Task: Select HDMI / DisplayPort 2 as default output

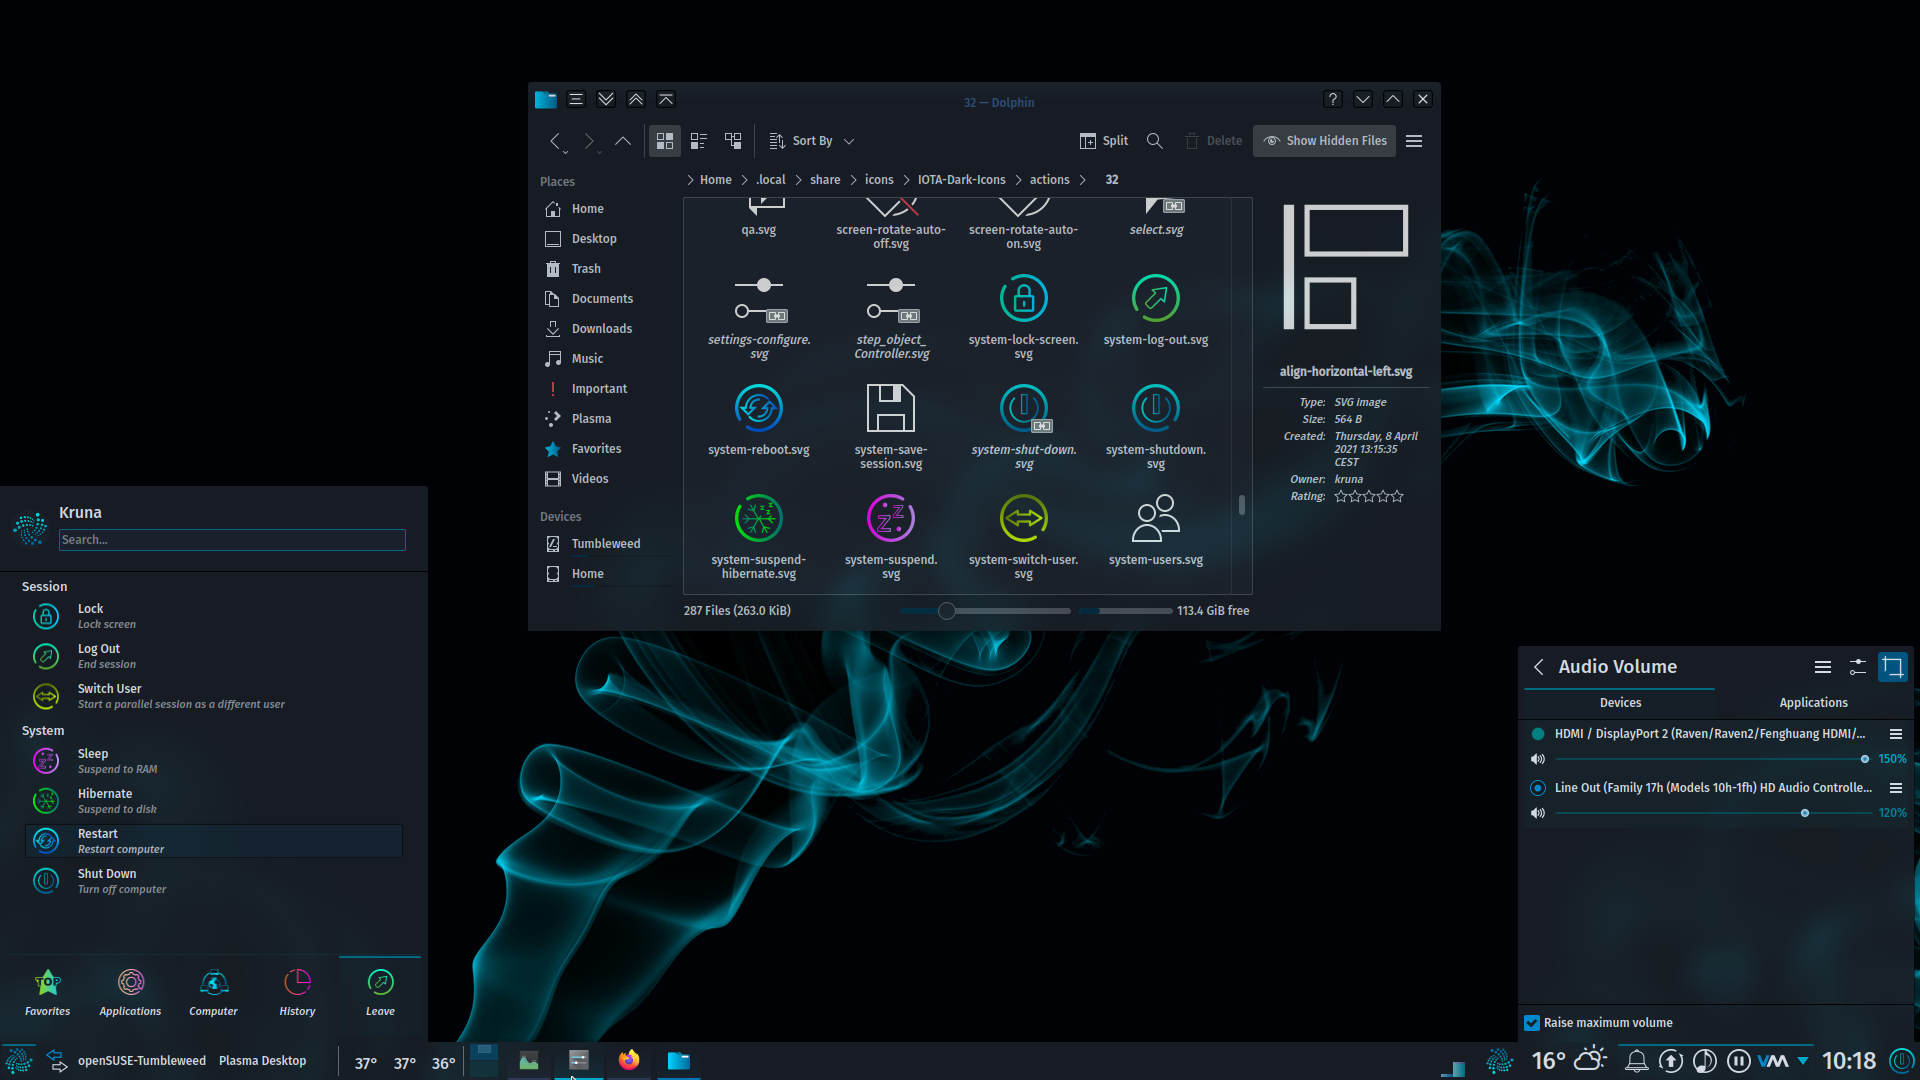Action: click(1538, 734)
